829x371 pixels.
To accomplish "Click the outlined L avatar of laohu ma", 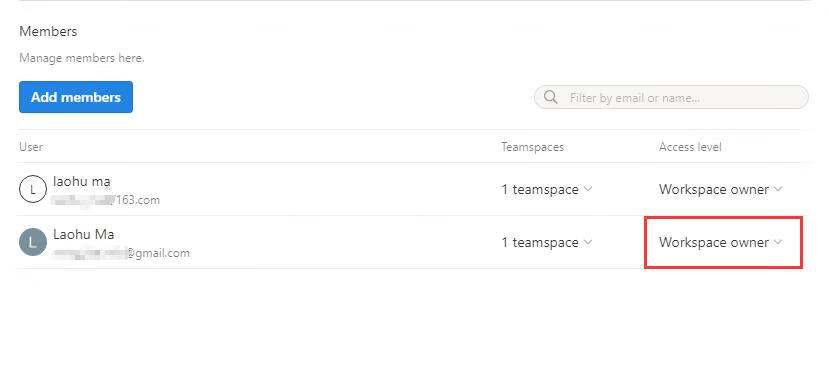I will 33,189.
